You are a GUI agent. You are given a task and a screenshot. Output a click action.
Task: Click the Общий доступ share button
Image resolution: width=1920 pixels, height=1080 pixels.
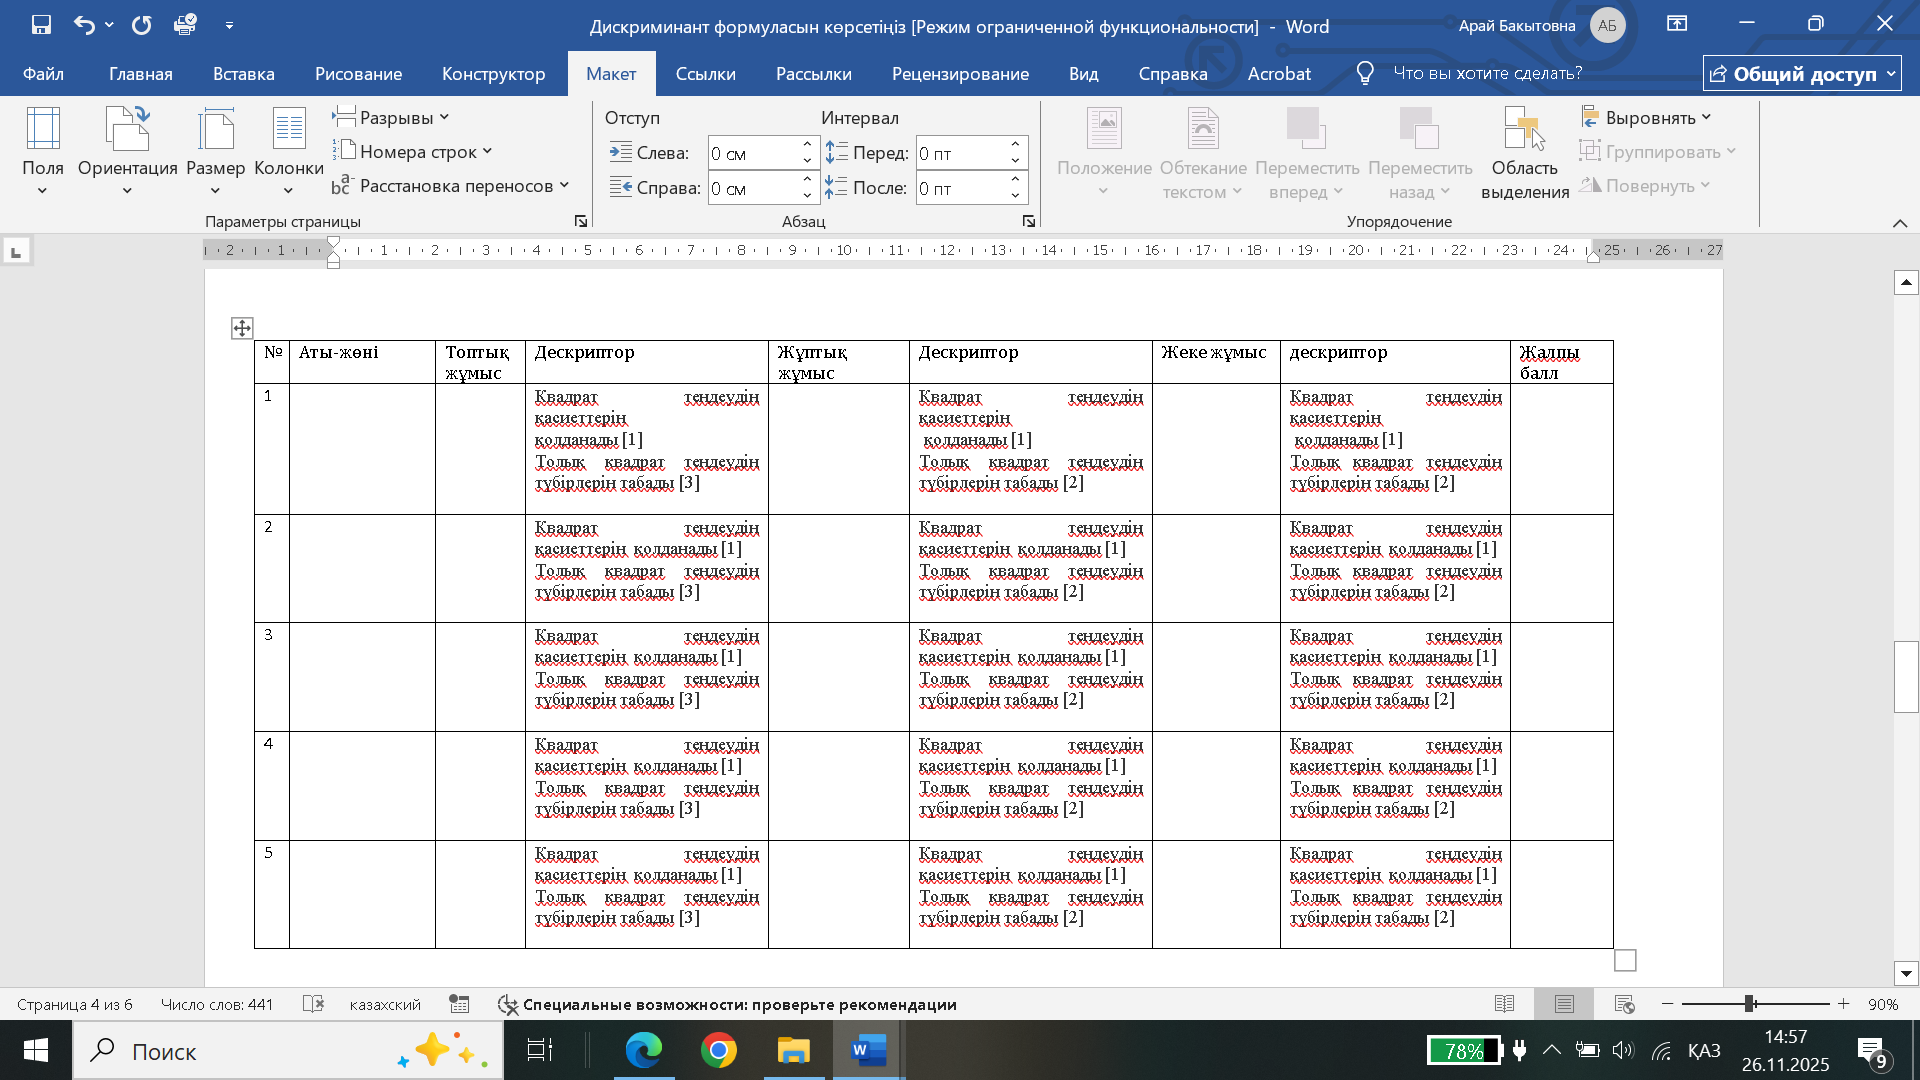pos(1801,74)
